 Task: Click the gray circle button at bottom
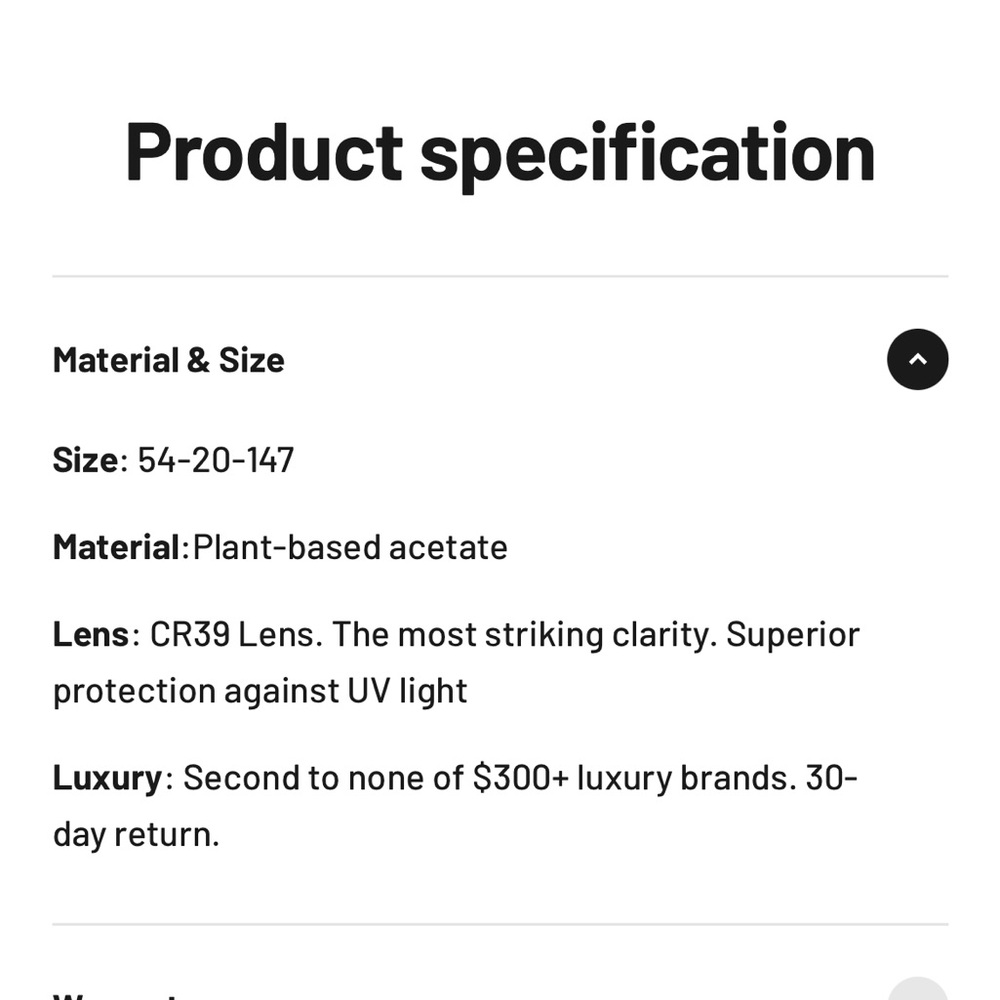pyautogui.click(x=917, y=992)
